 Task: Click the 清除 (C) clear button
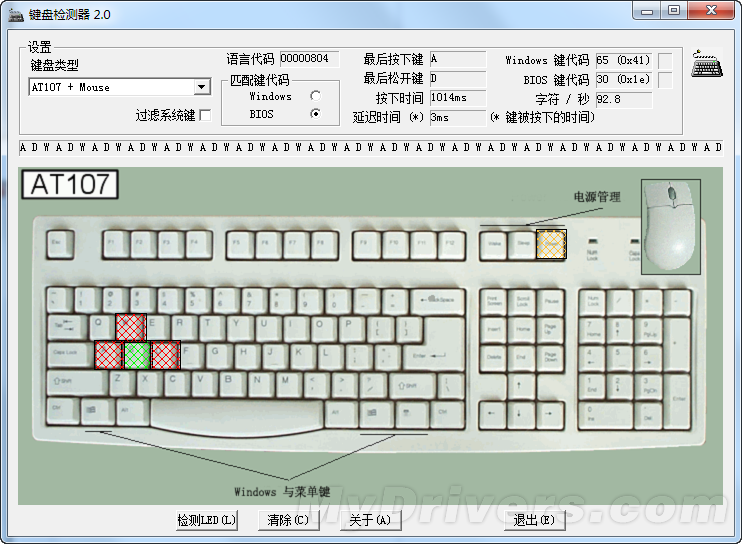(288, 520)
